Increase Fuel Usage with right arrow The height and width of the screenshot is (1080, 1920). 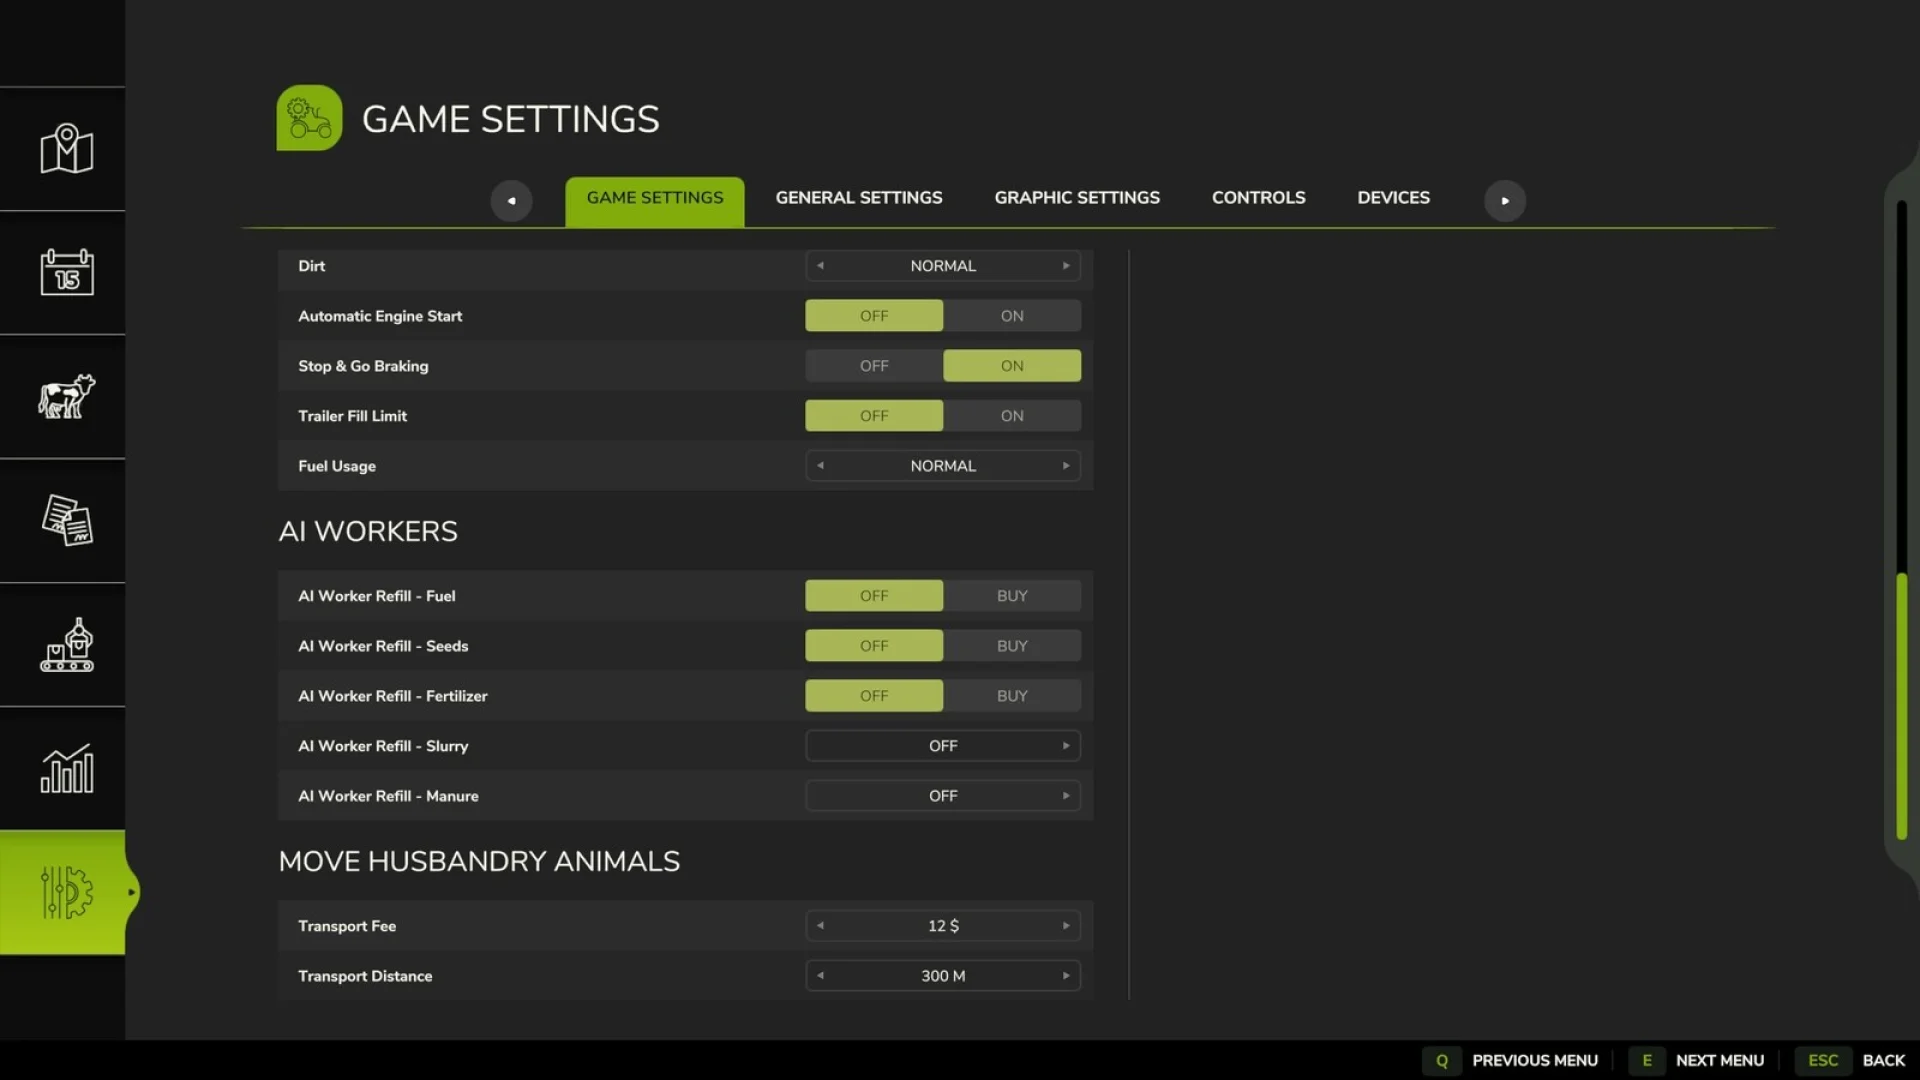(1065, 465)
